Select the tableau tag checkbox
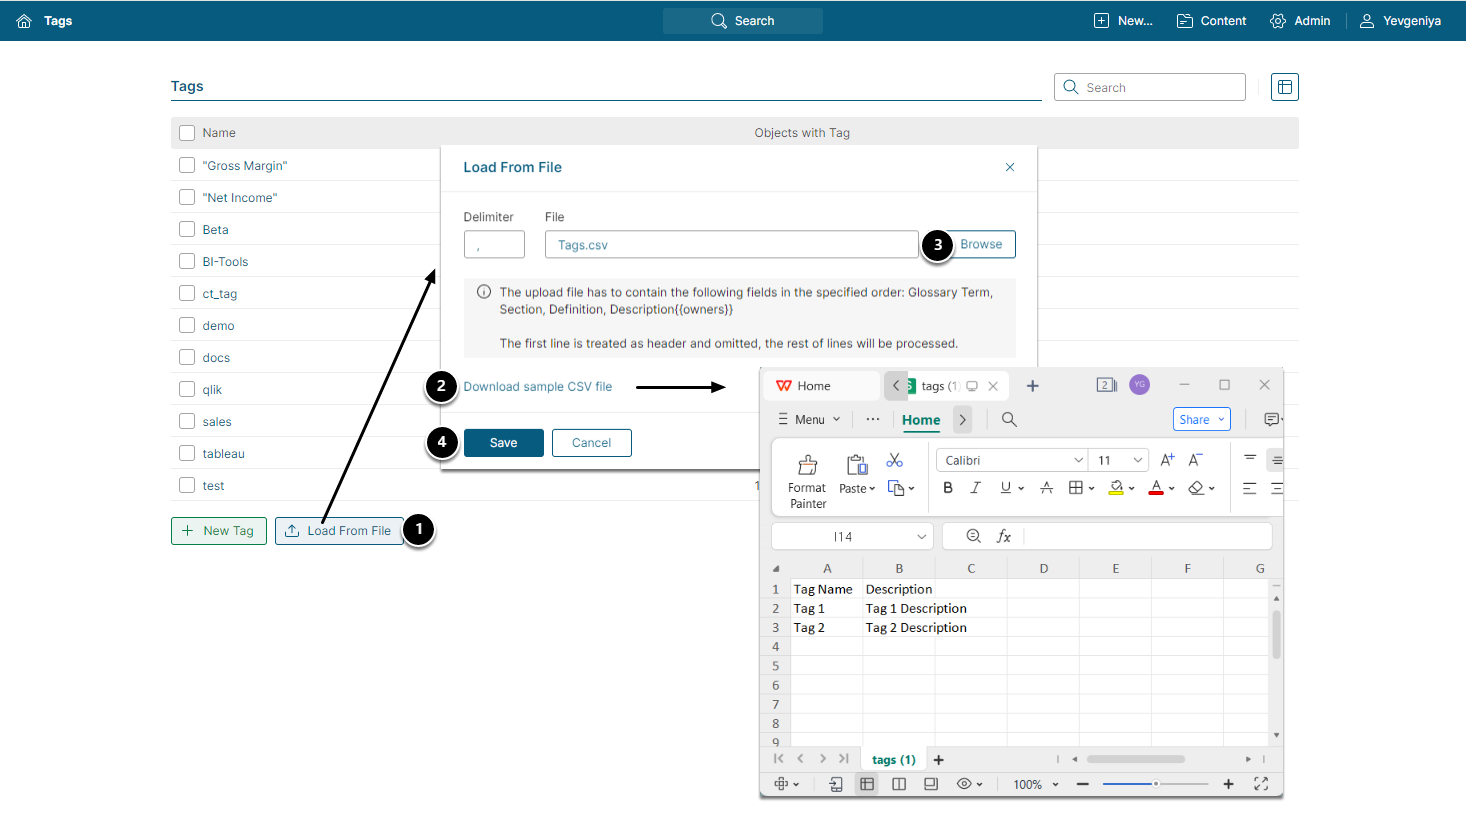Image resolution: width=1466 pixels, height=817 pixels. point(187,453)
